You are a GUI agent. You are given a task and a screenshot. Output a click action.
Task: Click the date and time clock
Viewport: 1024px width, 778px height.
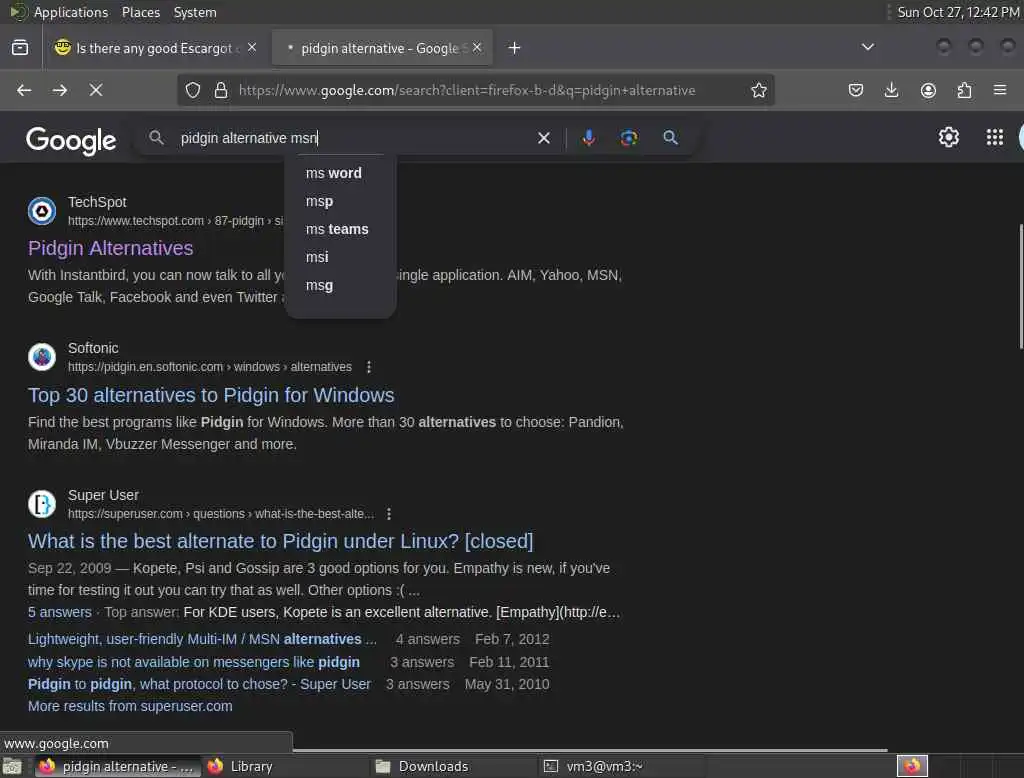[957, 12]
